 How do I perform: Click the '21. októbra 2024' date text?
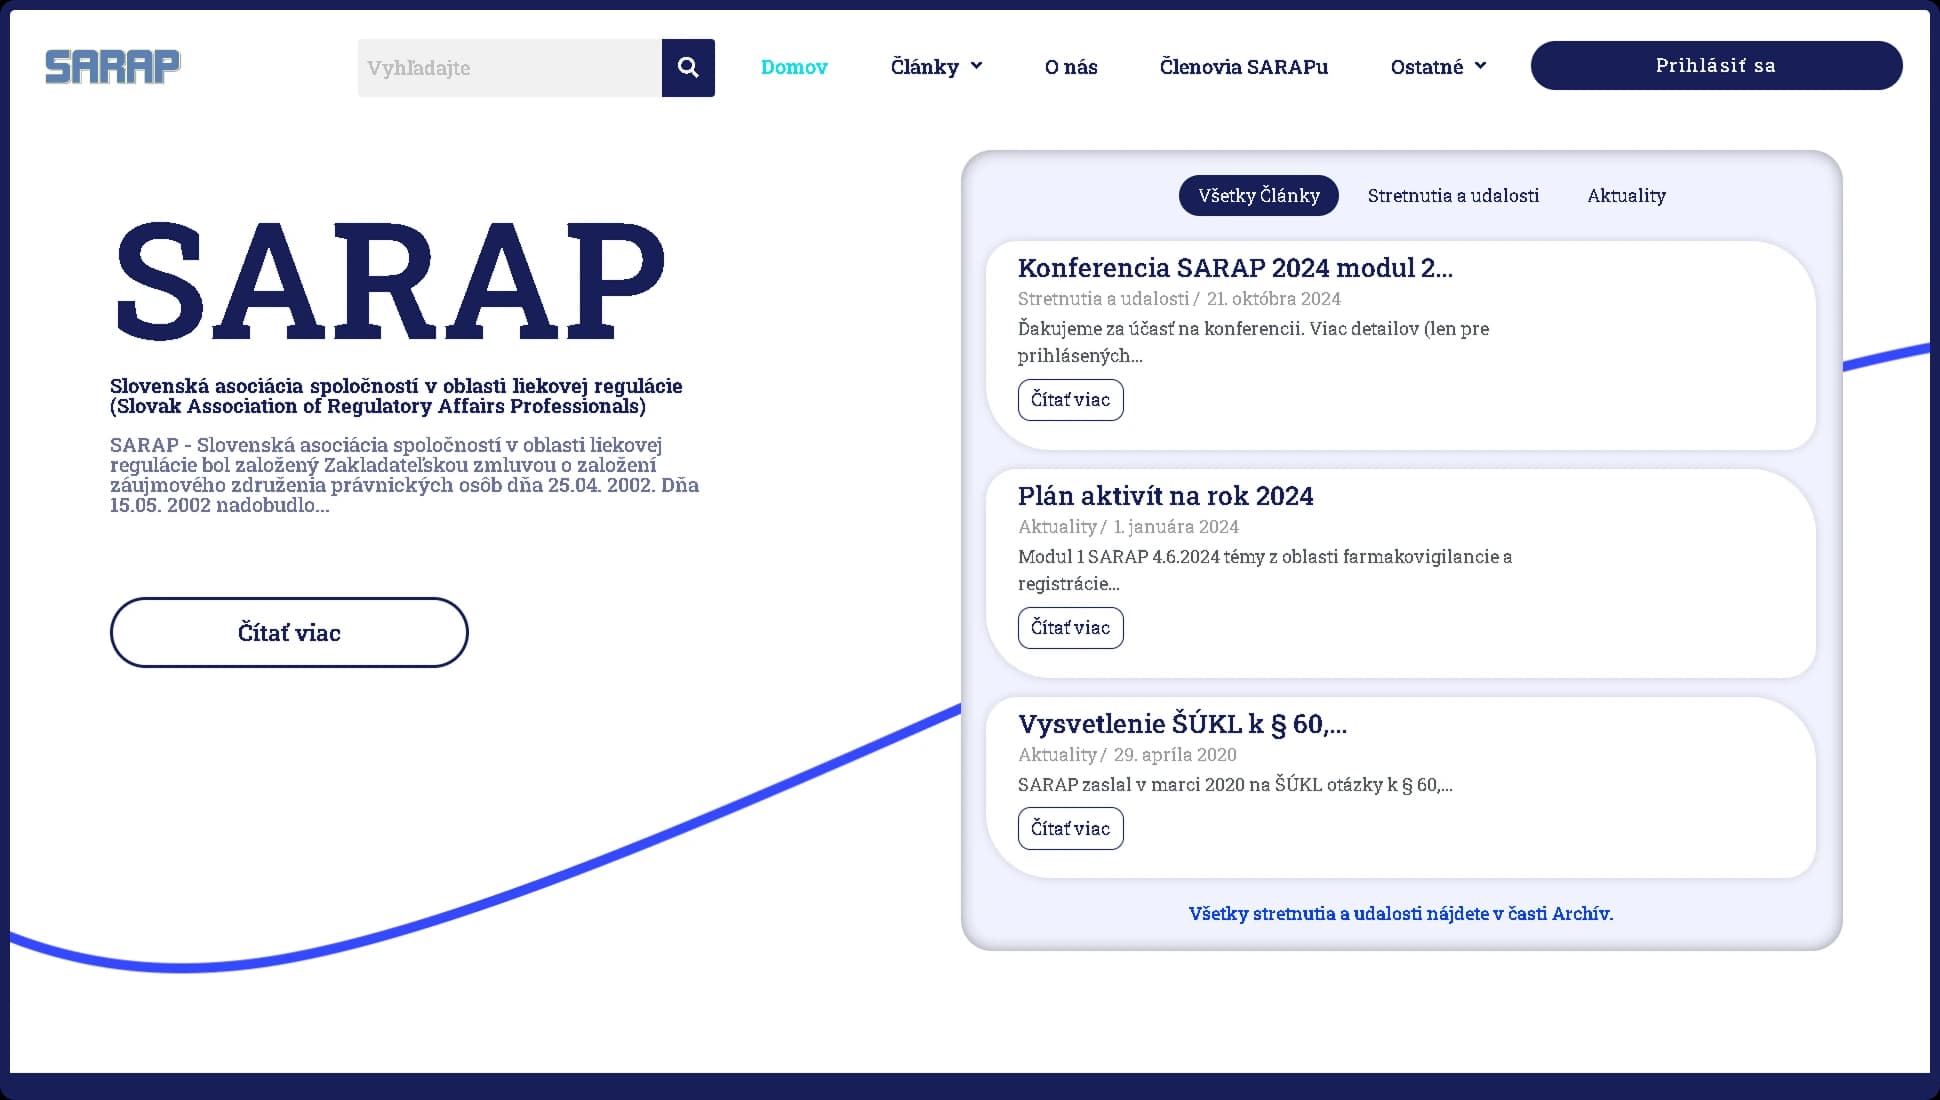coord(1273,299)
